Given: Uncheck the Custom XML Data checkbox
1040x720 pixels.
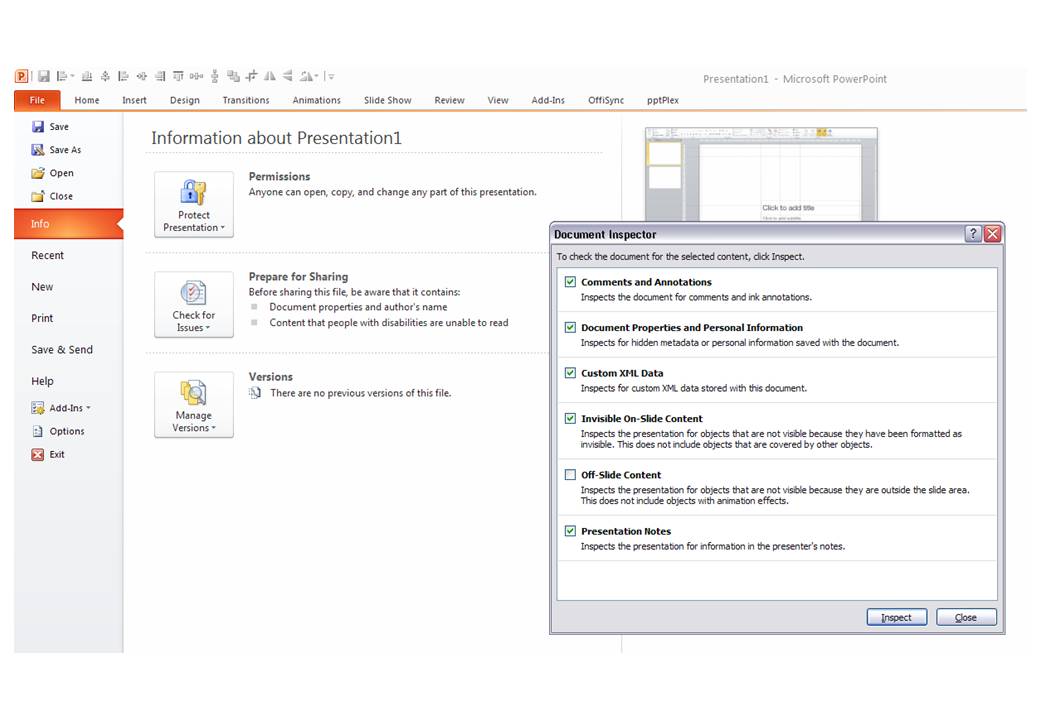Looking at the screenshot, I should tap(570, 373).
